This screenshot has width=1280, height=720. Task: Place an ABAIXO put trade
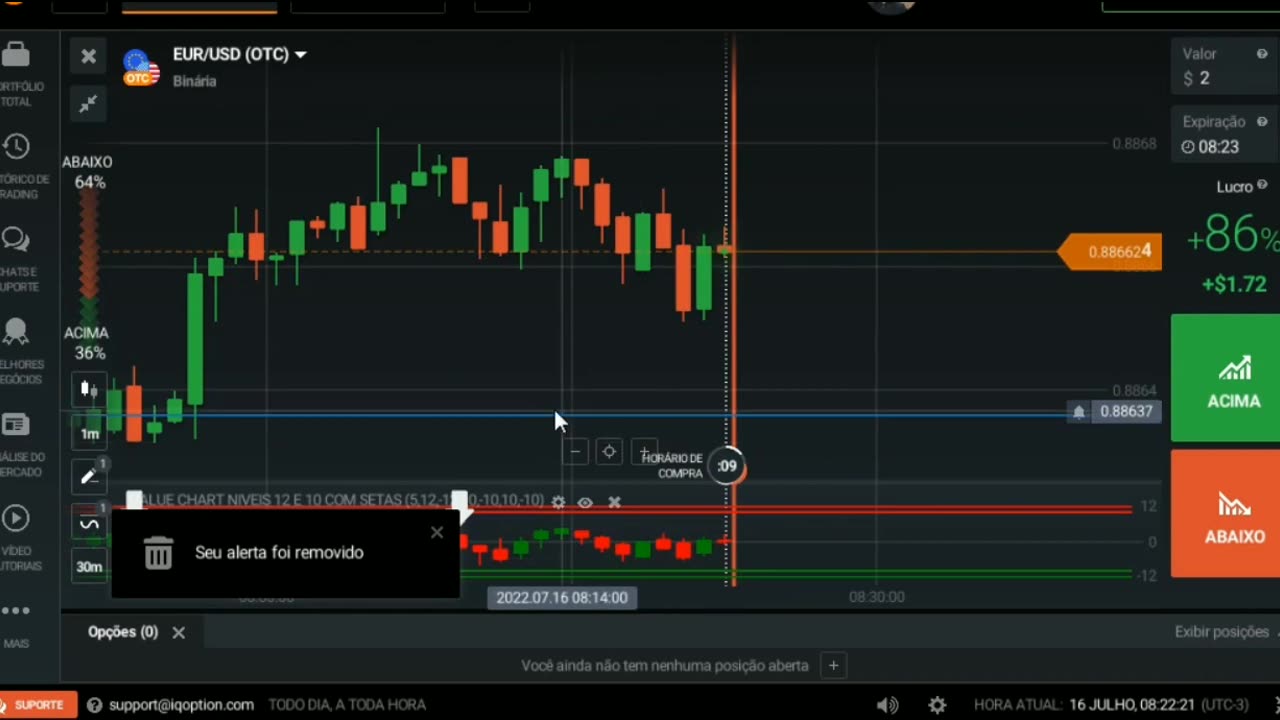pyautogui.click(x=1226, y=513)
